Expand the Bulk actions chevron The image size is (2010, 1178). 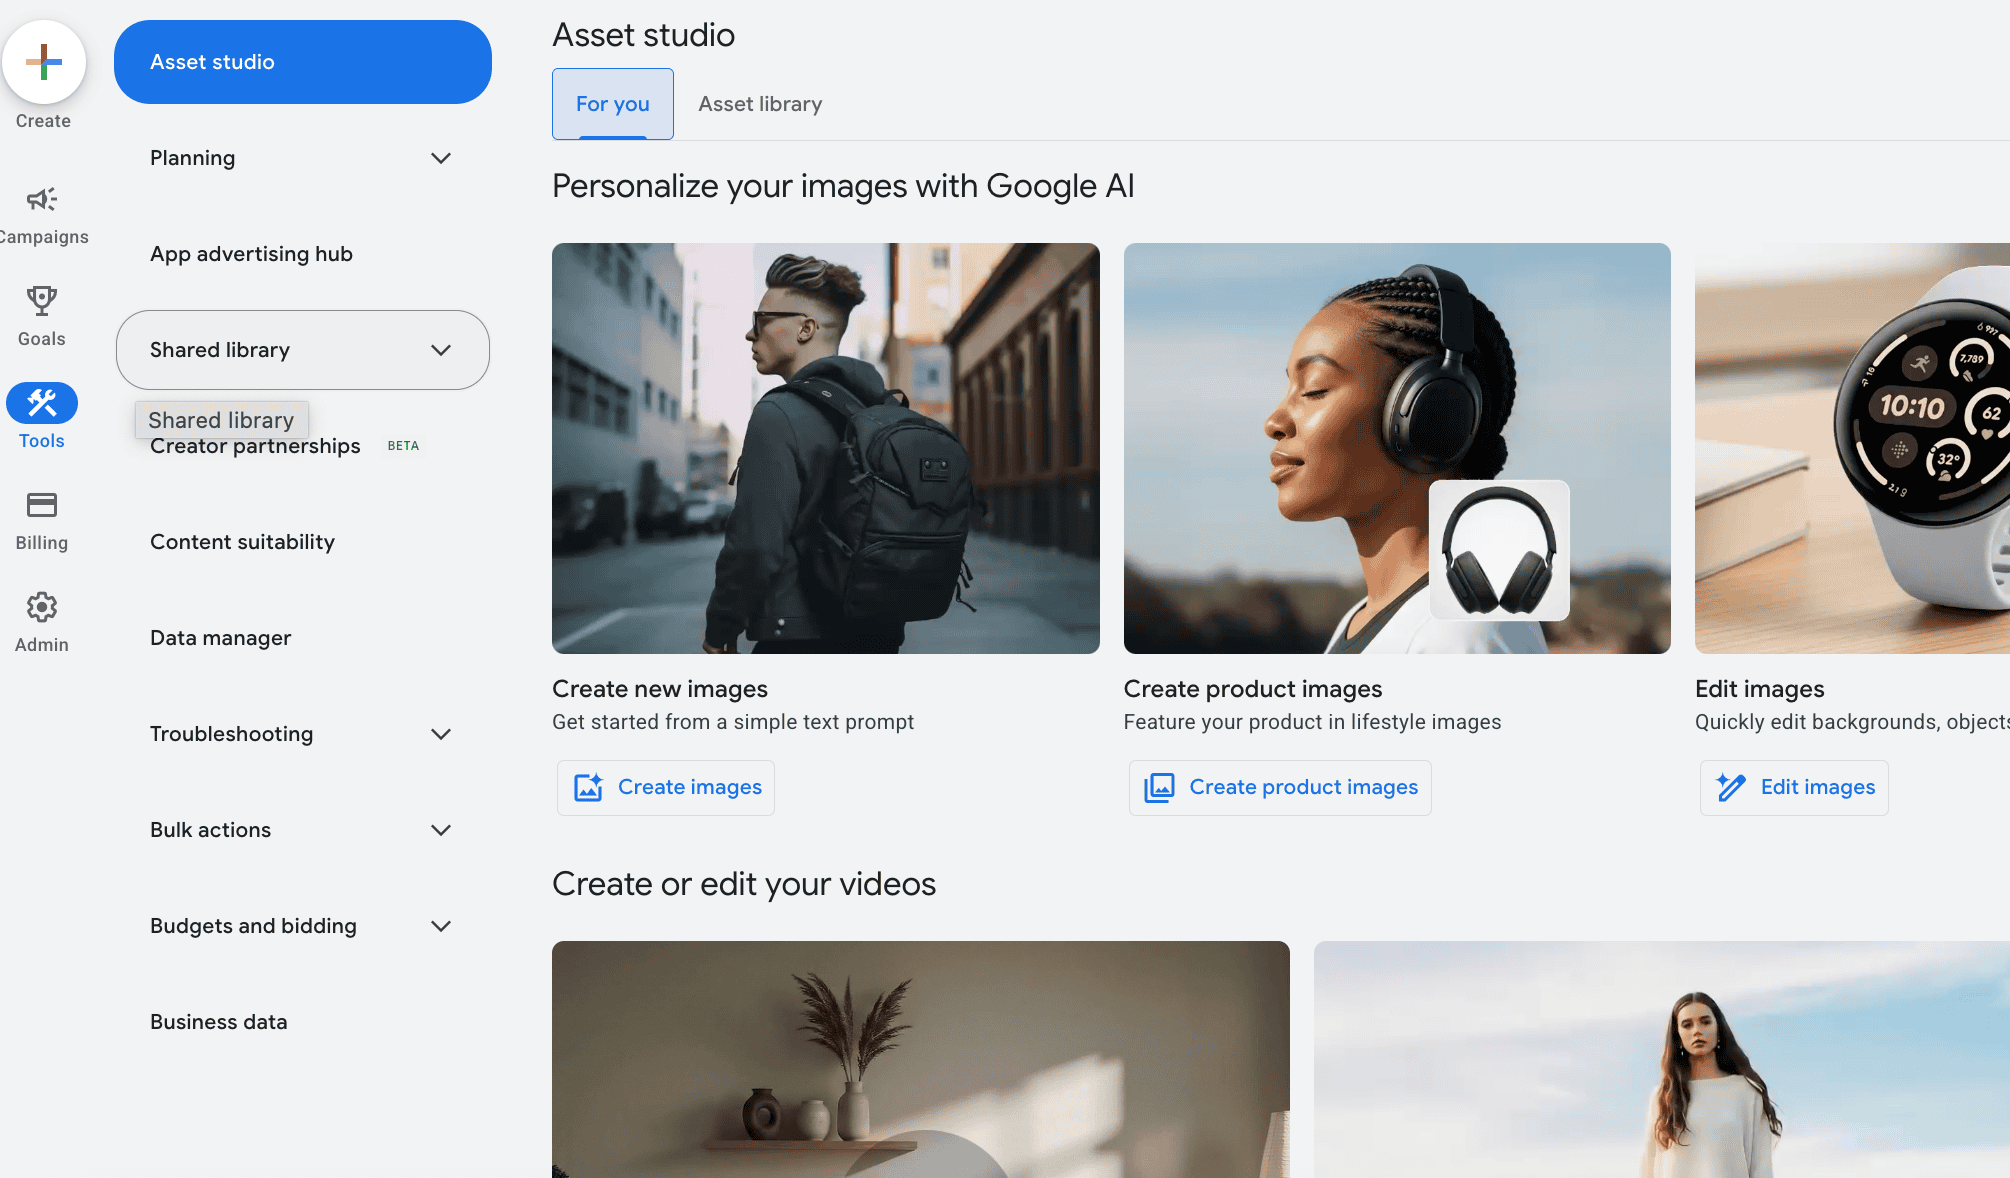441,830
